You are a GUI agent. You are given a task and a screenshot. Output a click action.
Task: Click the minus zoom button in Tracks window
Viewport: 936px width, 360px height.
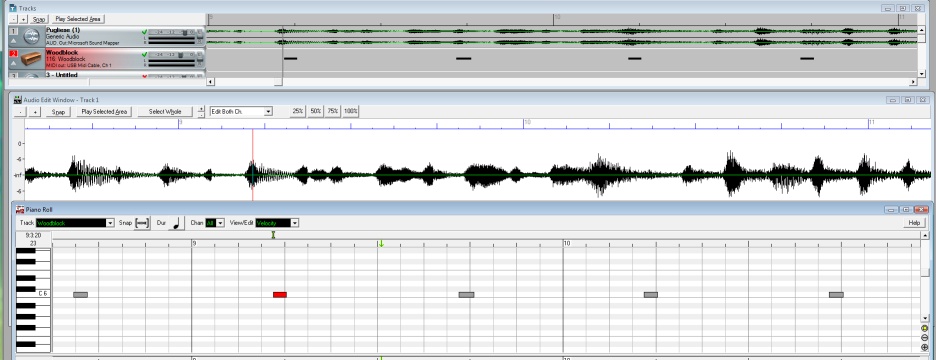pos(14,19)
